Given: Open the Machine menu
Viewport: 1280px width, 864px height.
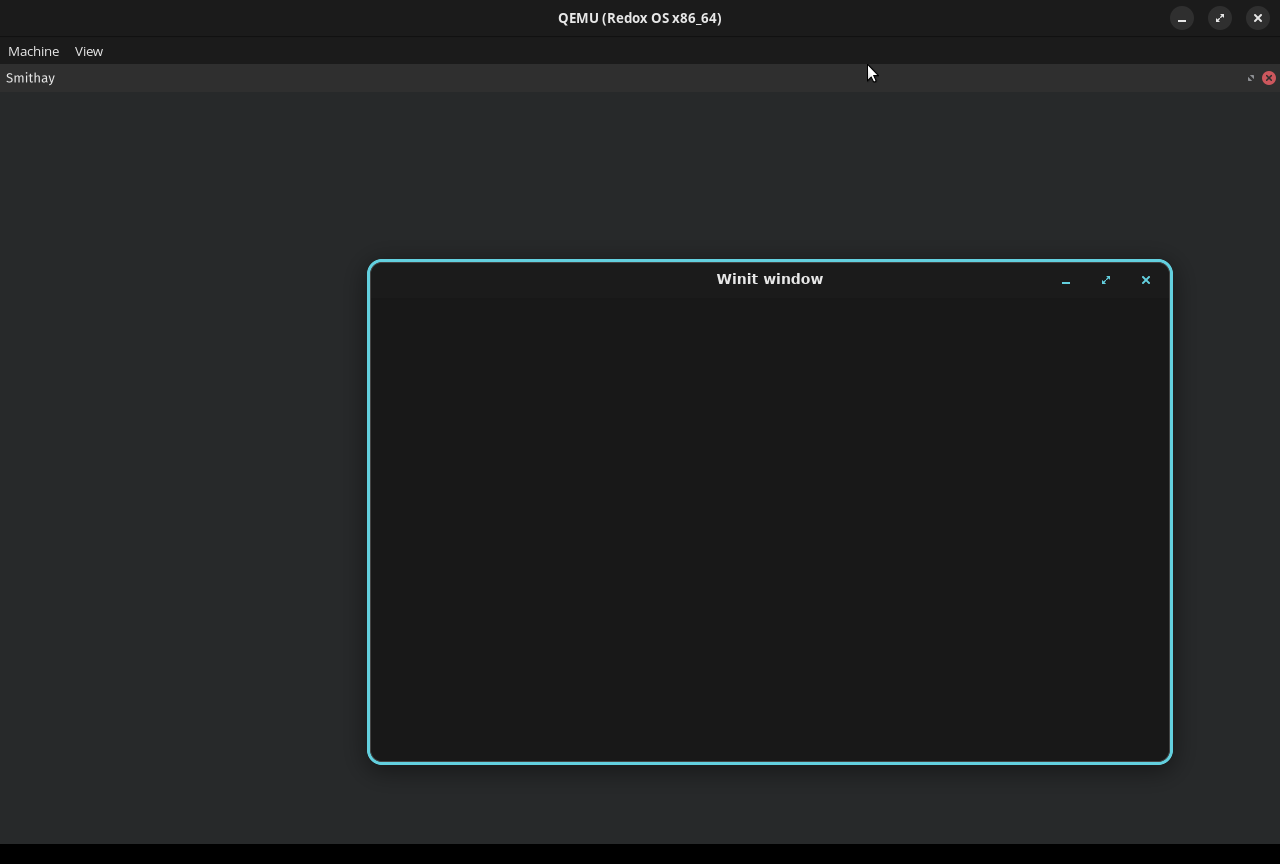Looking at the screenshot, I should [x=33, y=51].
